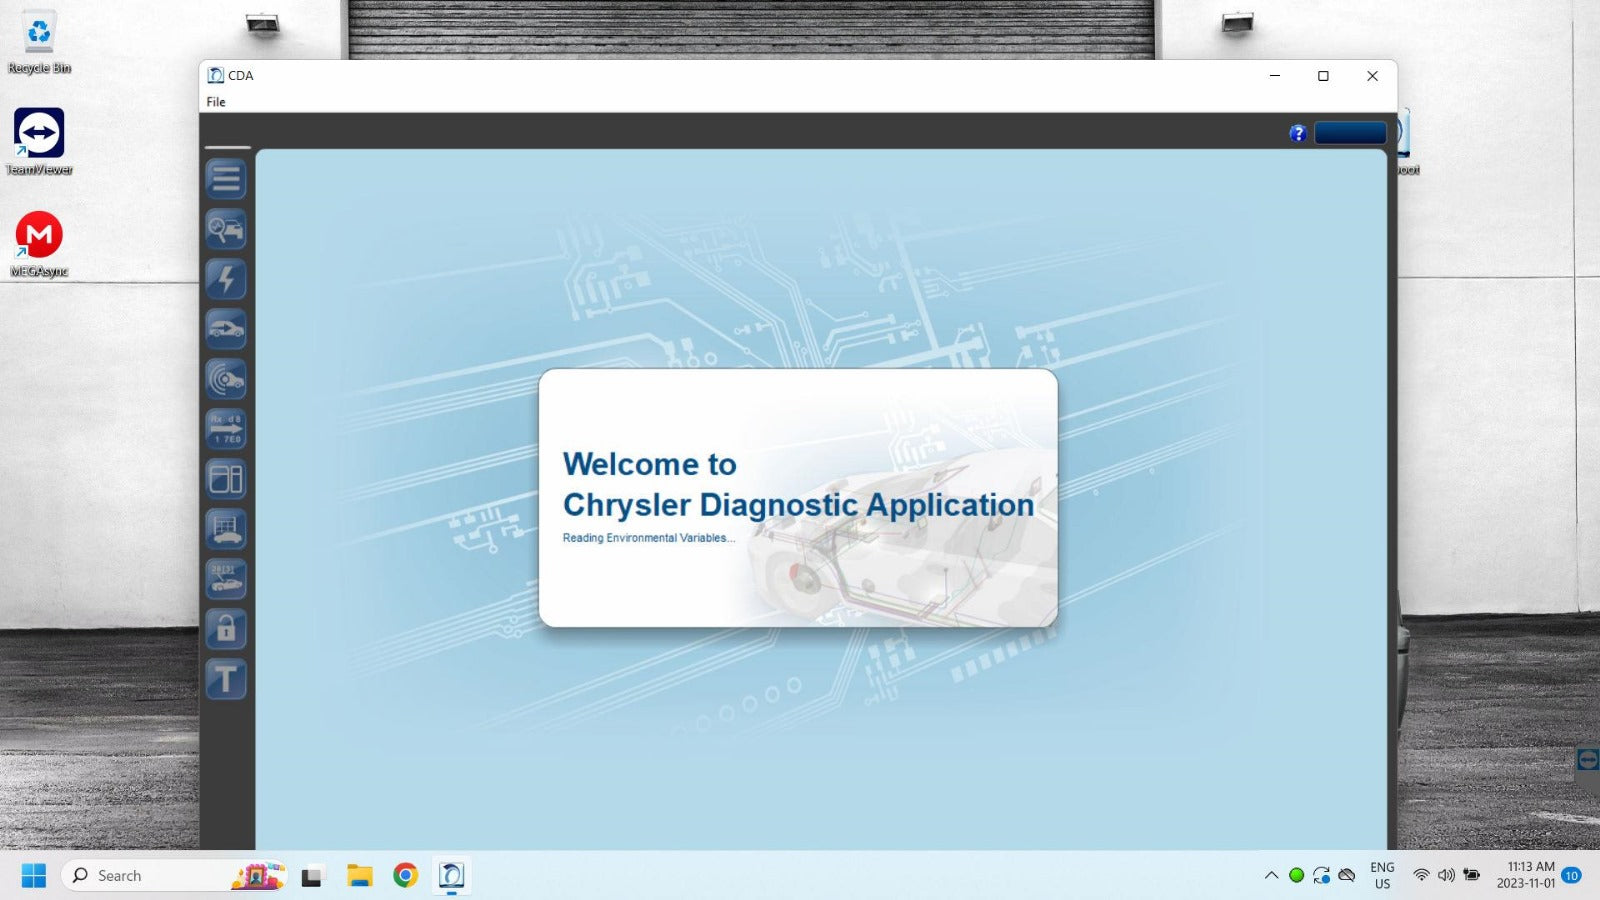Click the blue help question mark icon
1600x900 pixels.
pos(1298,133)
